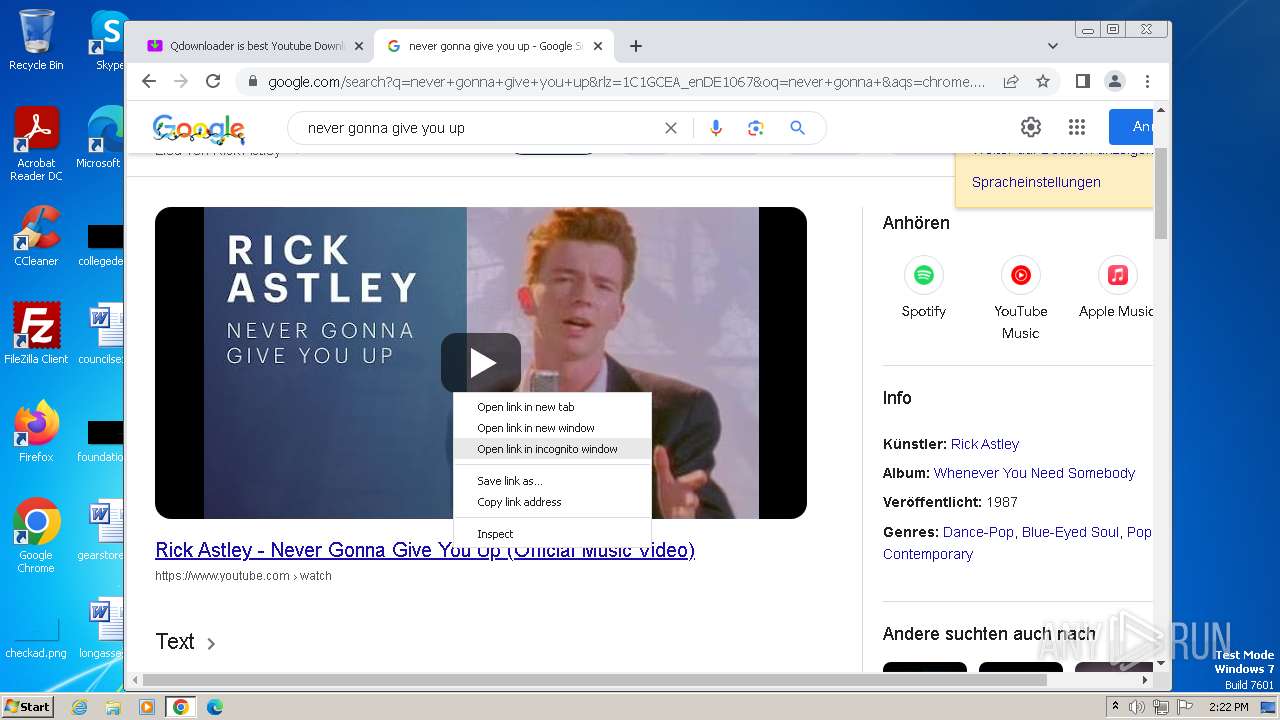Viewport: 1280px width, 720px height.
Task: Click the Chrome back arrow
Action: (x=149, y=82)
